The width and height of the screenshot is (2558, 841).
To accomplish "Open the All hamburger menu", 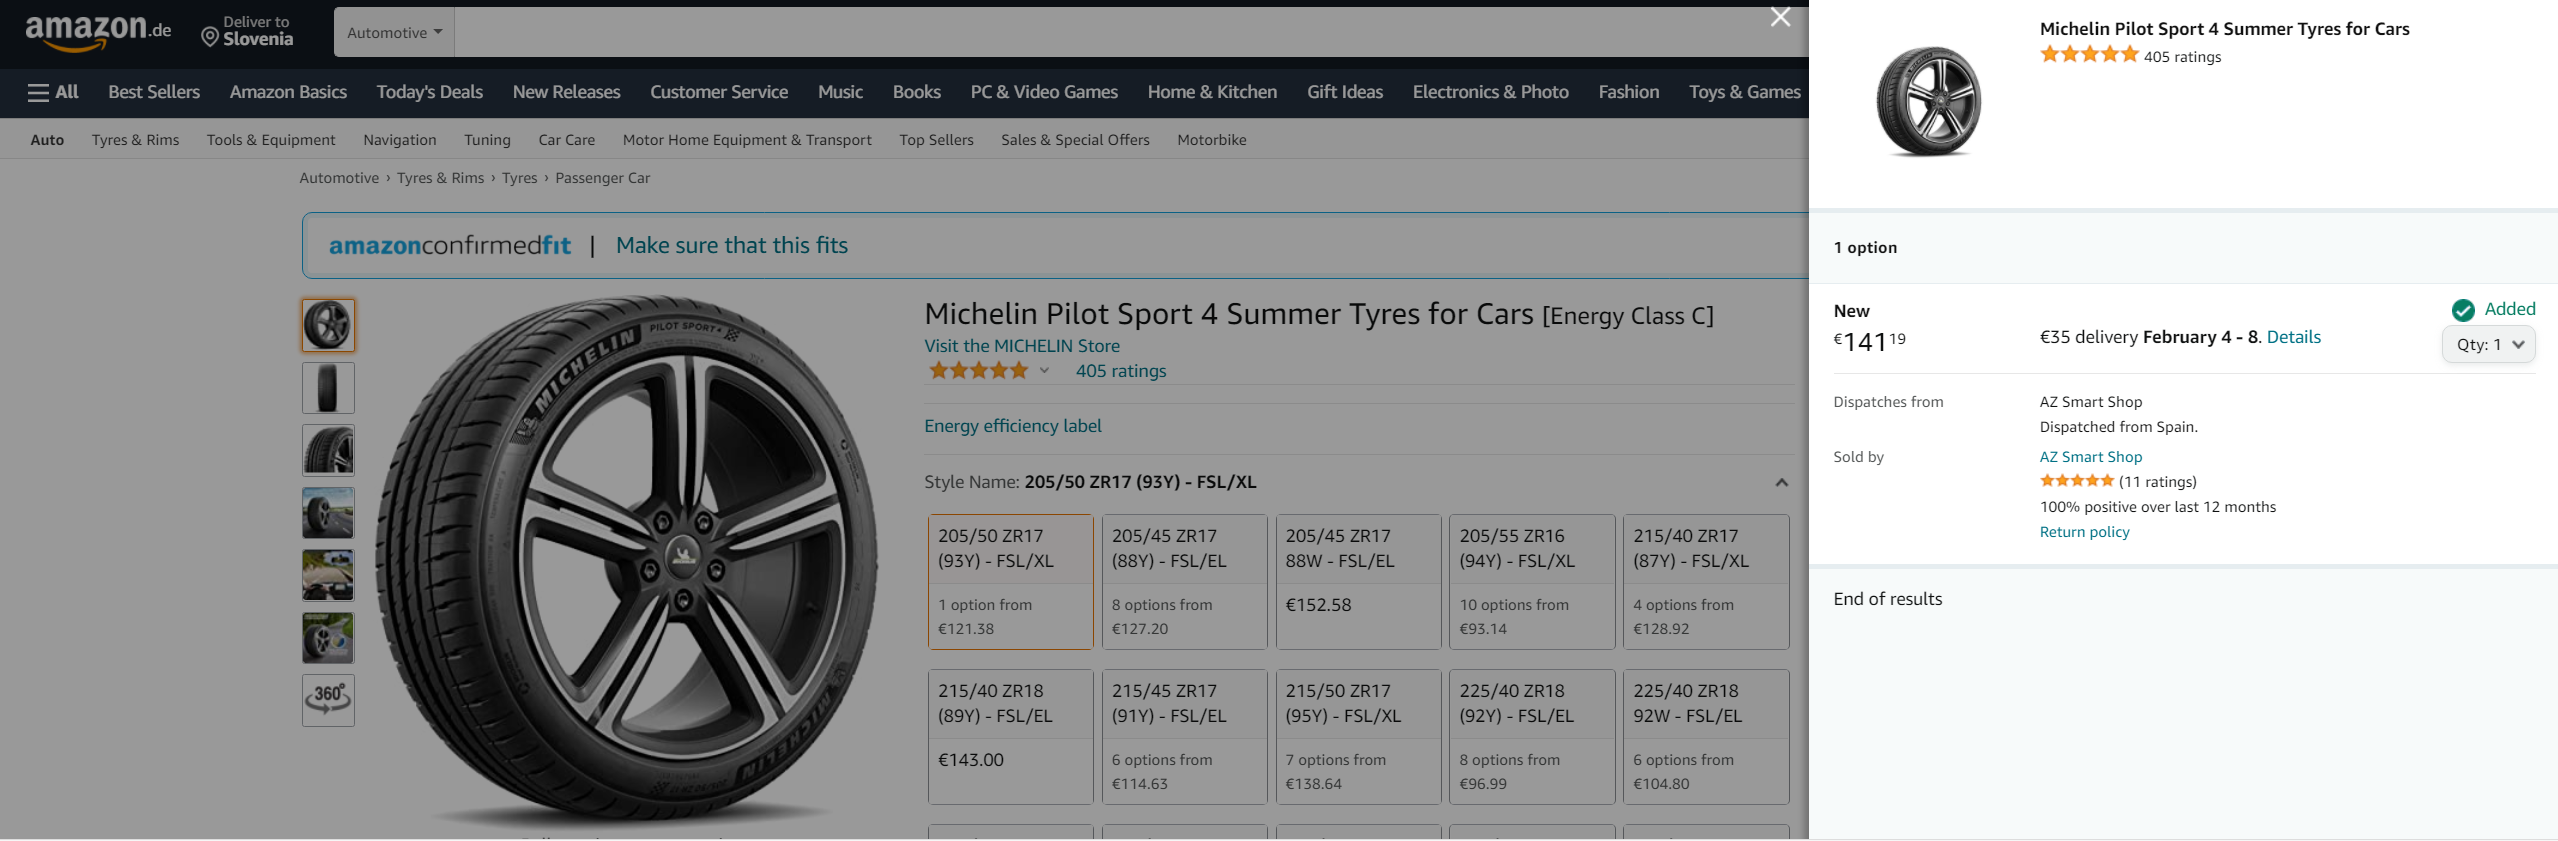I will [x=53, y=92].
